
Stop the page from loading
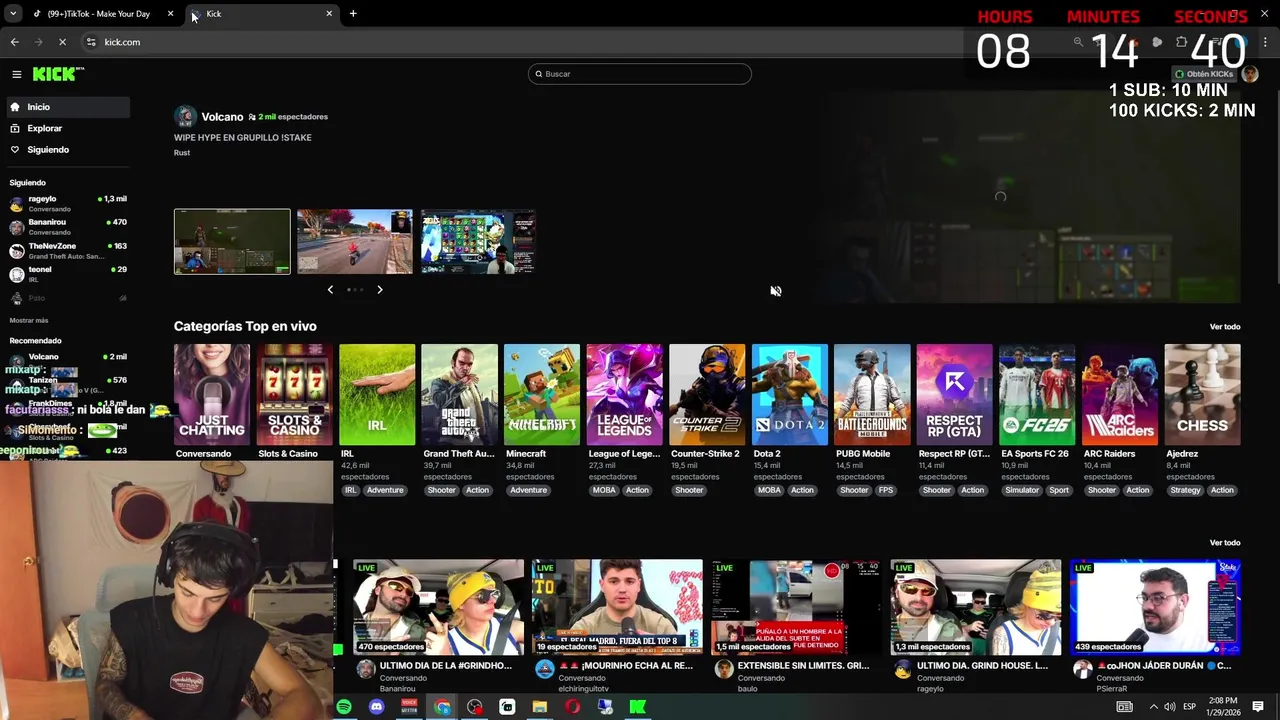coord(62,42)
